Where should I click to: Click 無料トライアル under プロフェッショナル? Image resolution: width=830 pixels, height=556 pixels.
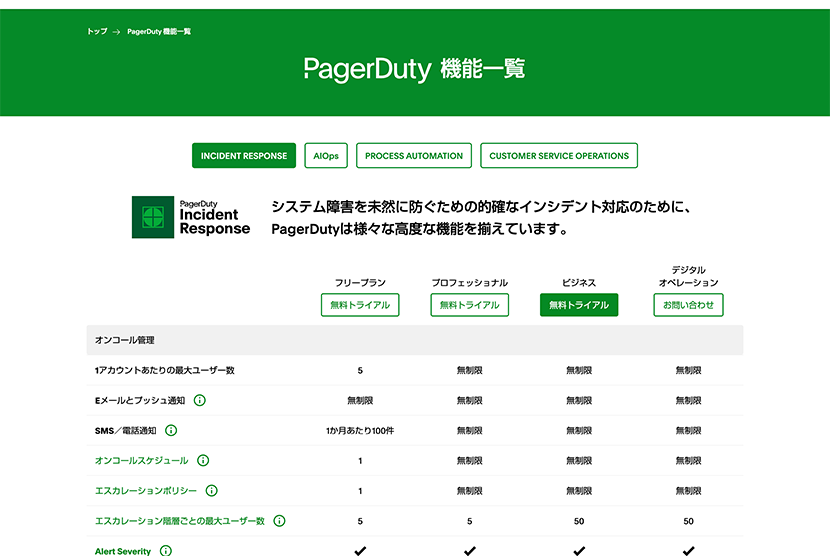(x=470, y=305)
